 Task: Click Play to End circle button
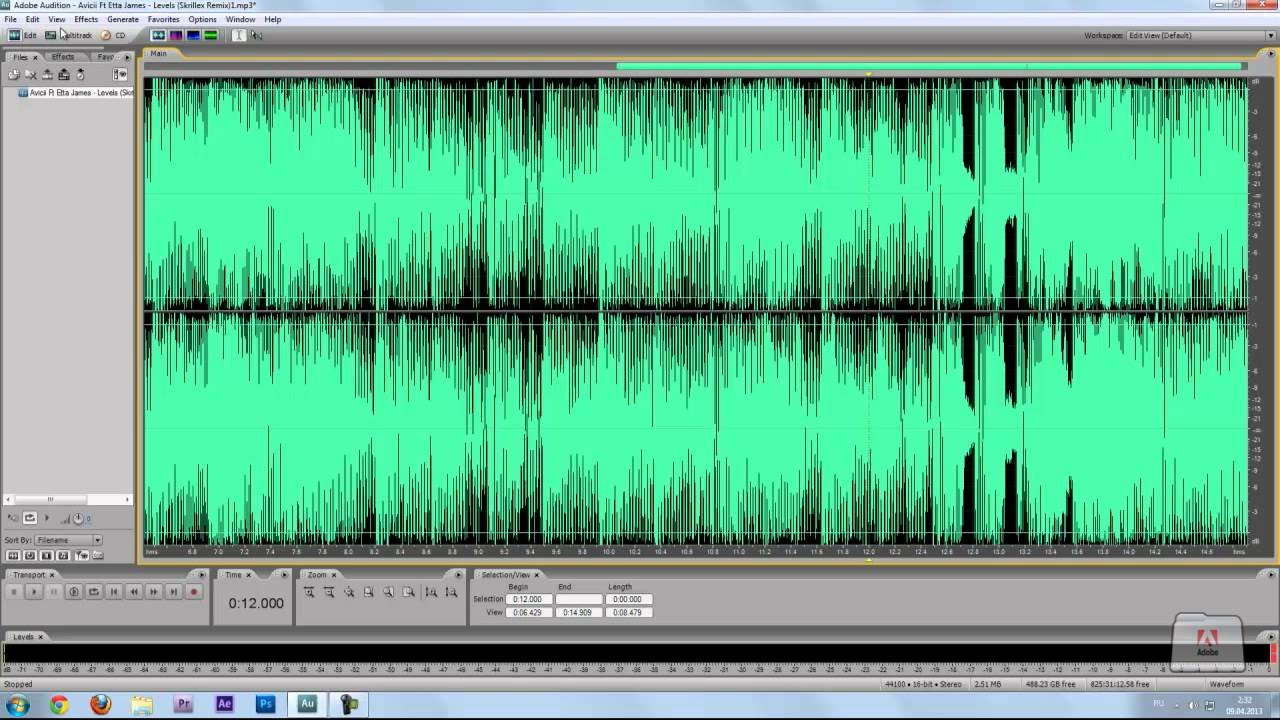[74, 592]
